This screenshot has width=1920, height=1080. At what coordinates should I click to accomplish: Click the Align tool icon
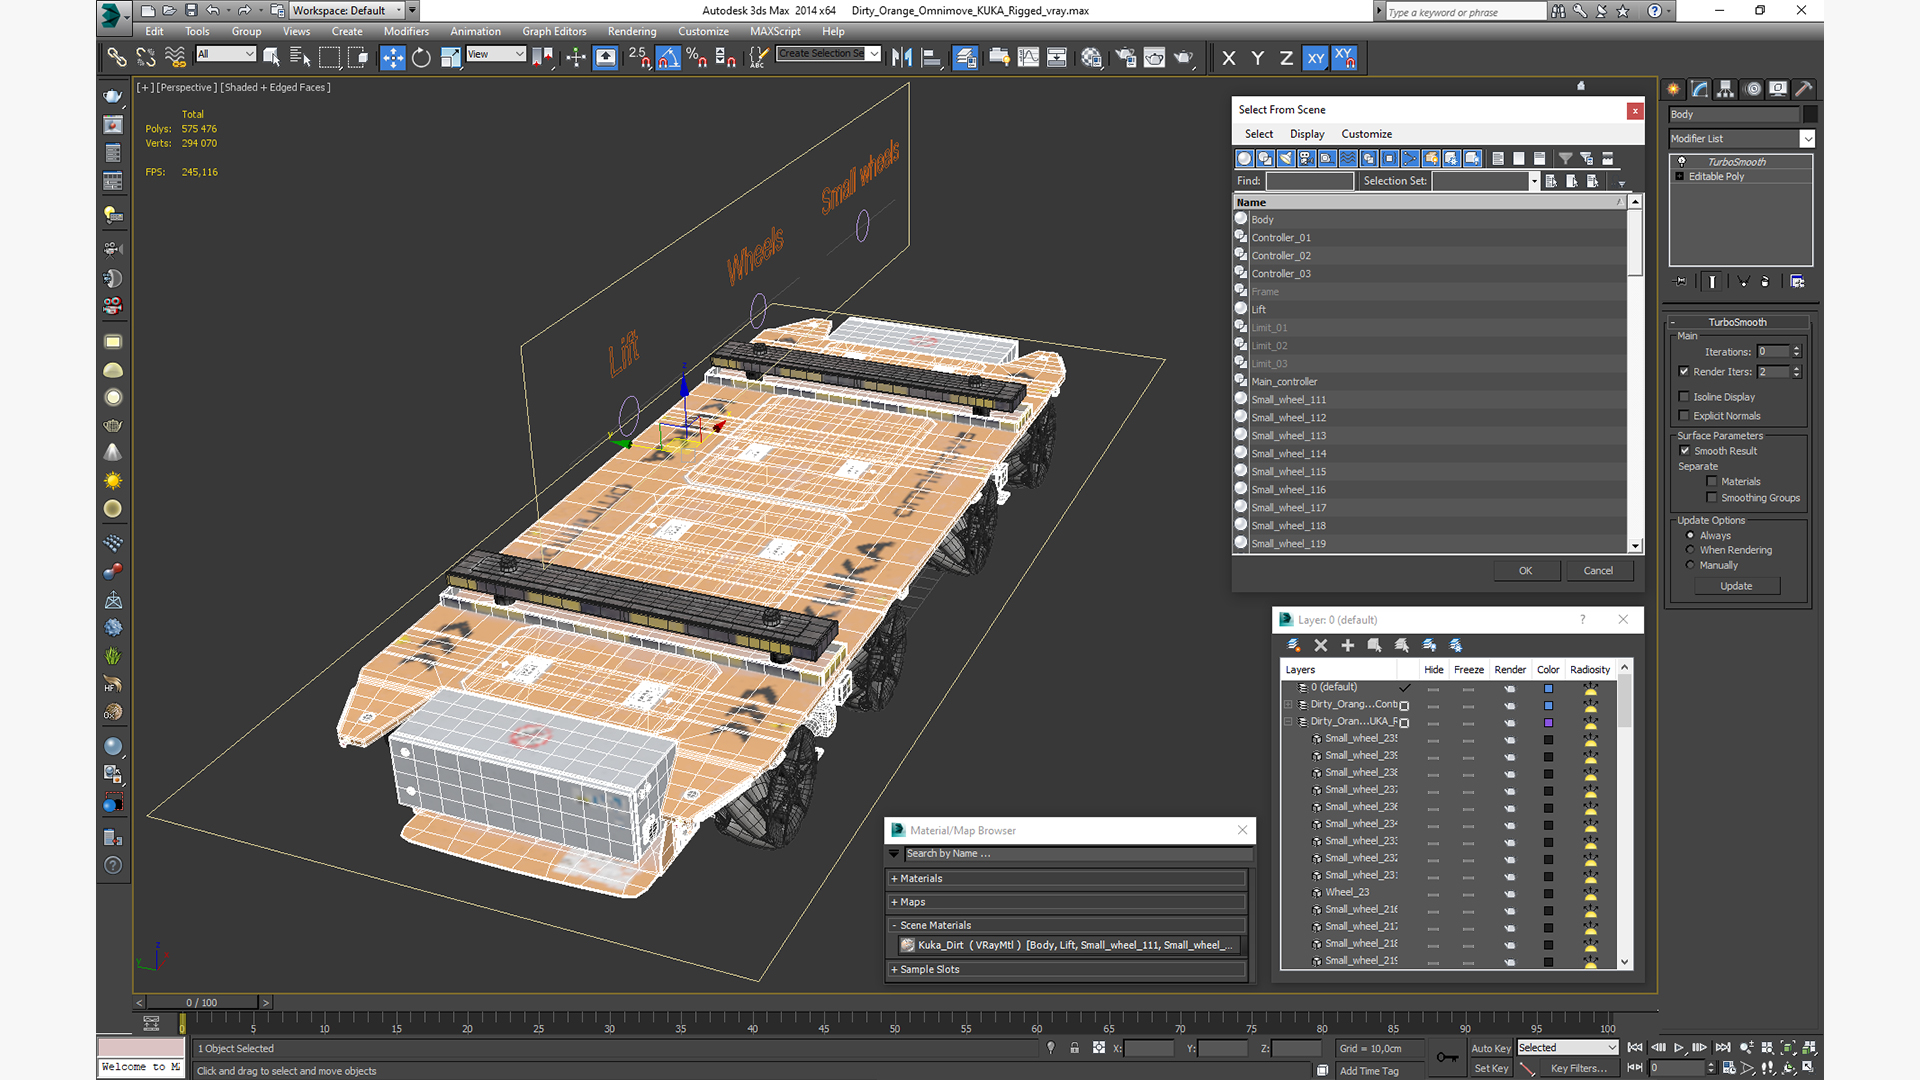[x=931, y=58]
